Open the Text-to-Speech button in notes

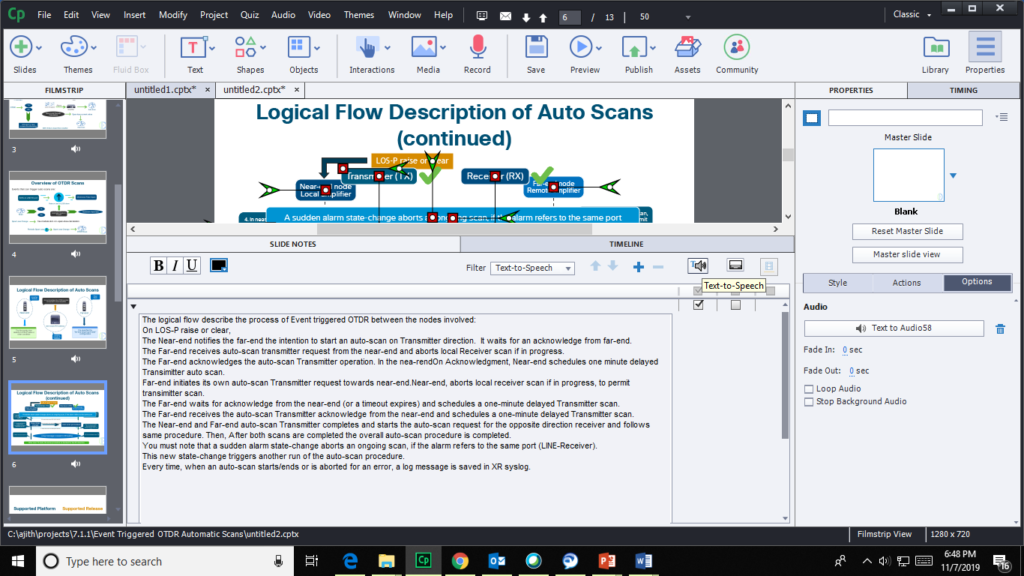[697, 265]
